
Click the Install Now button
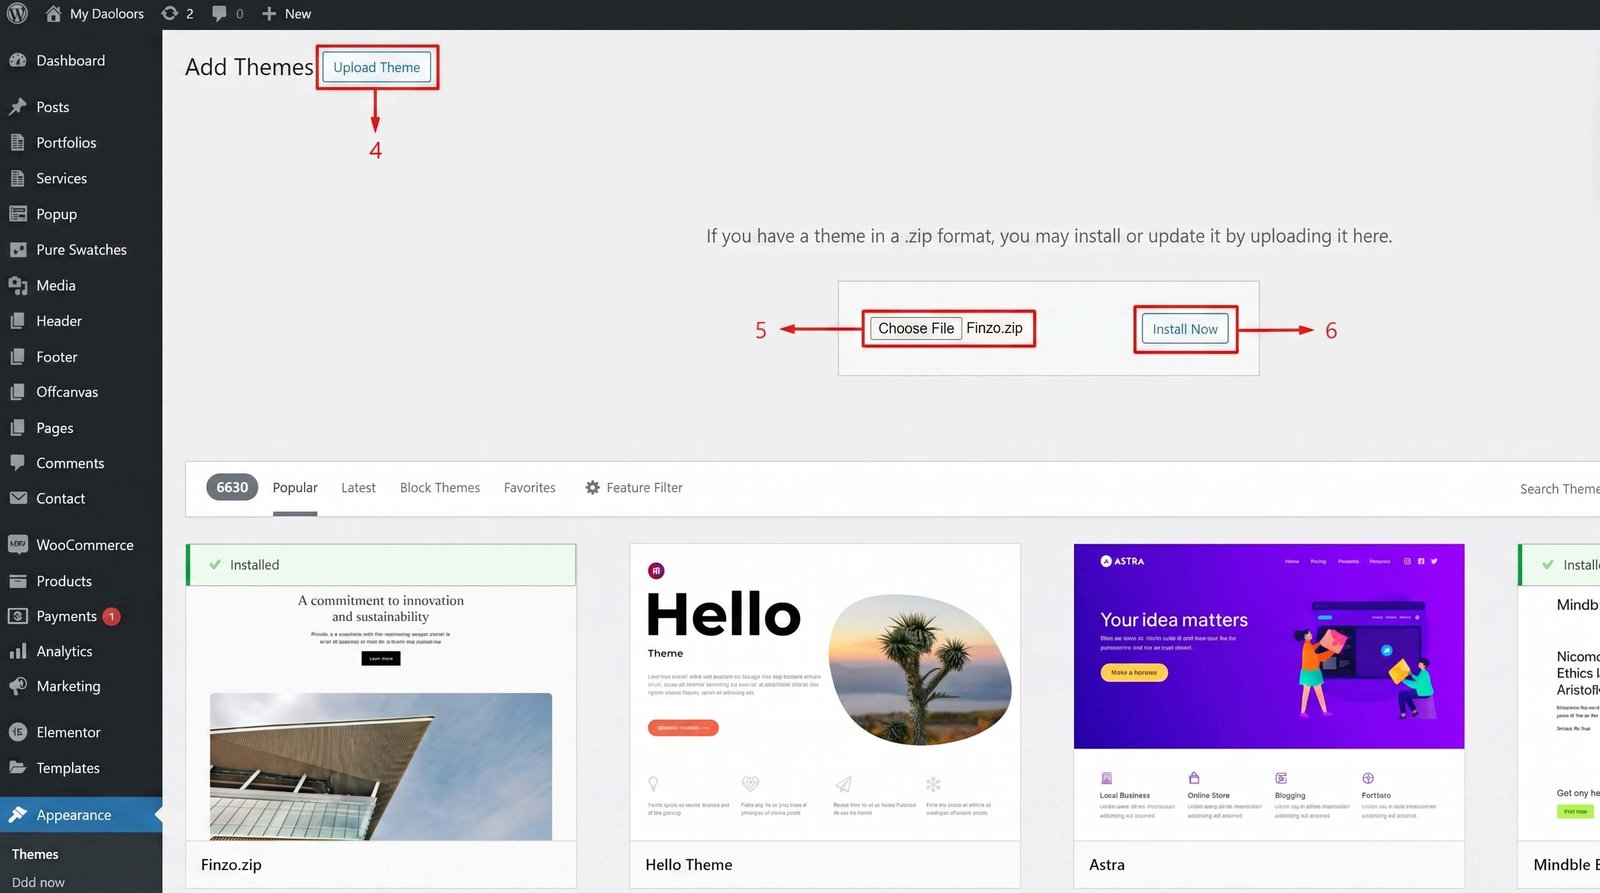pyautogui.click(x=1185, y=329)
